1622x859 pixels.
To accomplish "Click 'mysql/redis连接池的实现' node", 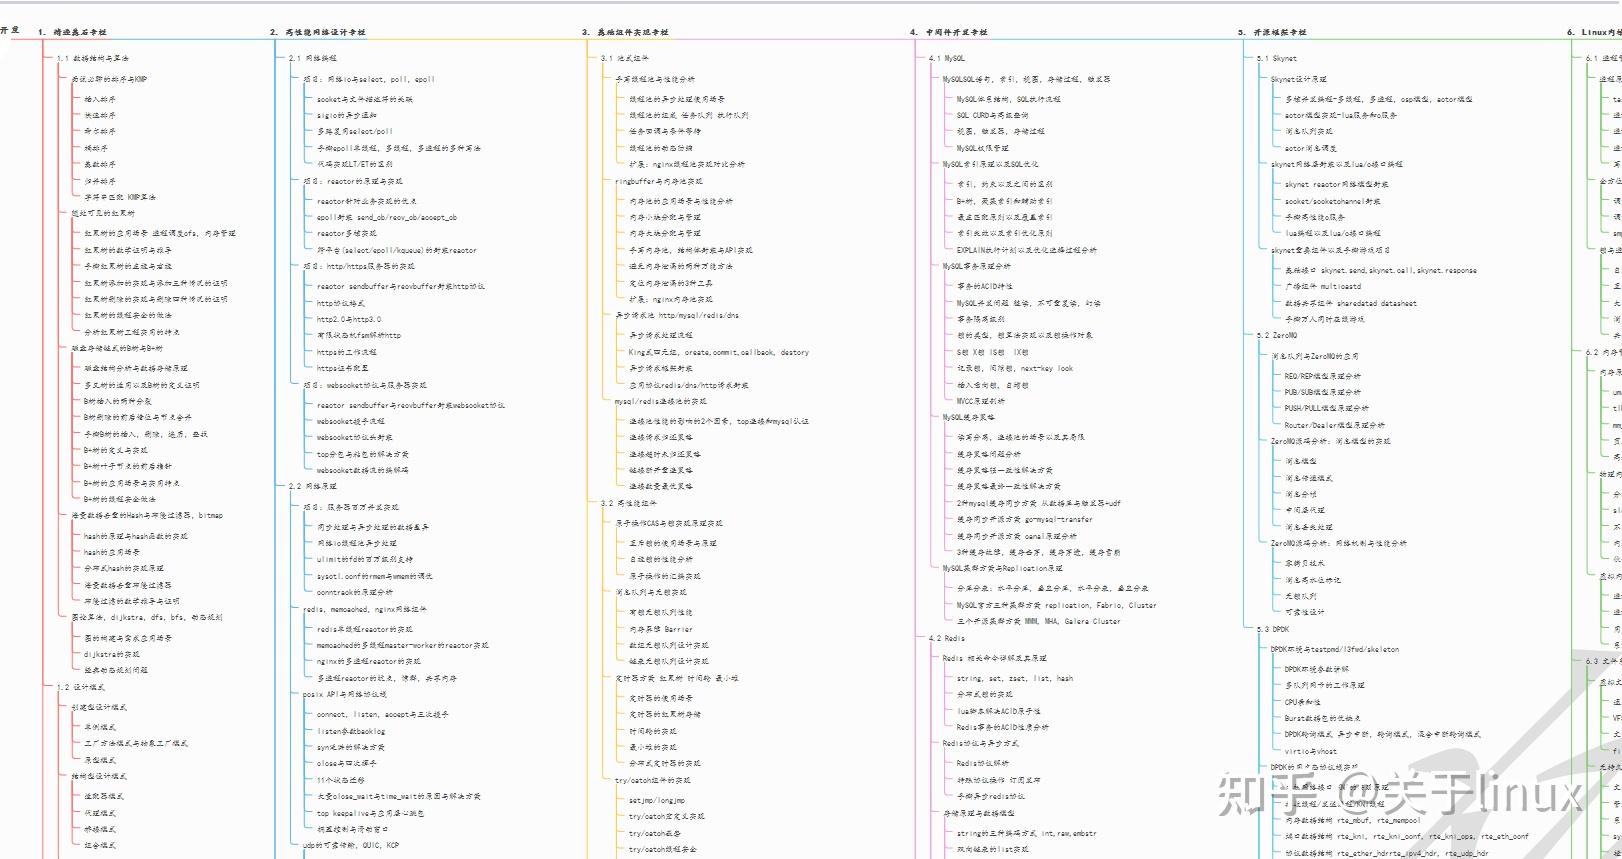I will pos(661,401).
